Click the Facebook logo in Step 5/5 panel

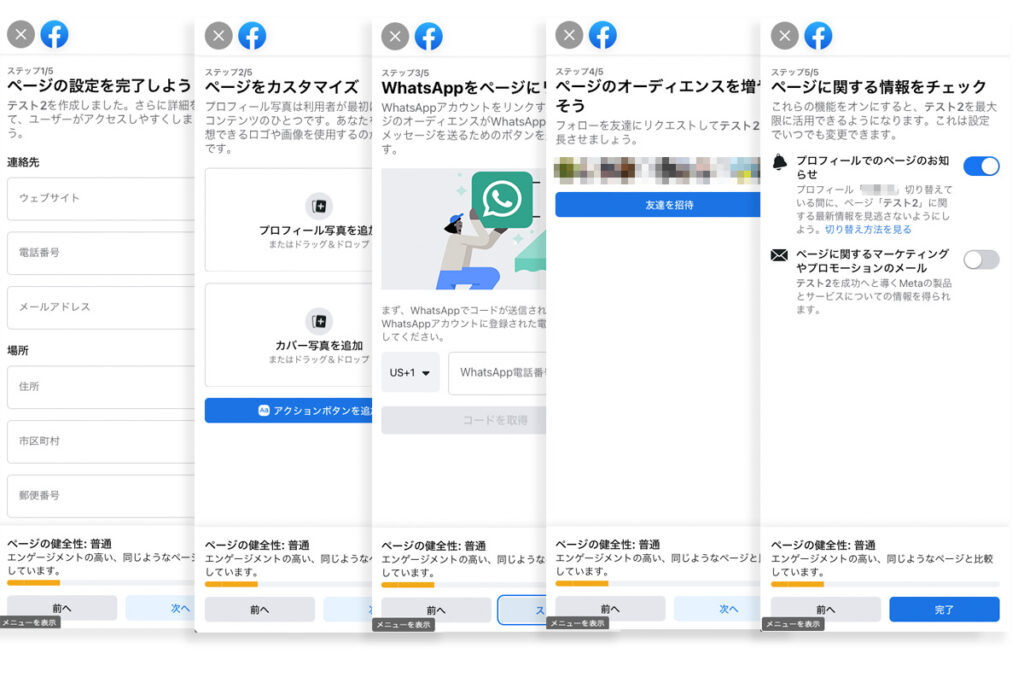click(x=818, y=36)
